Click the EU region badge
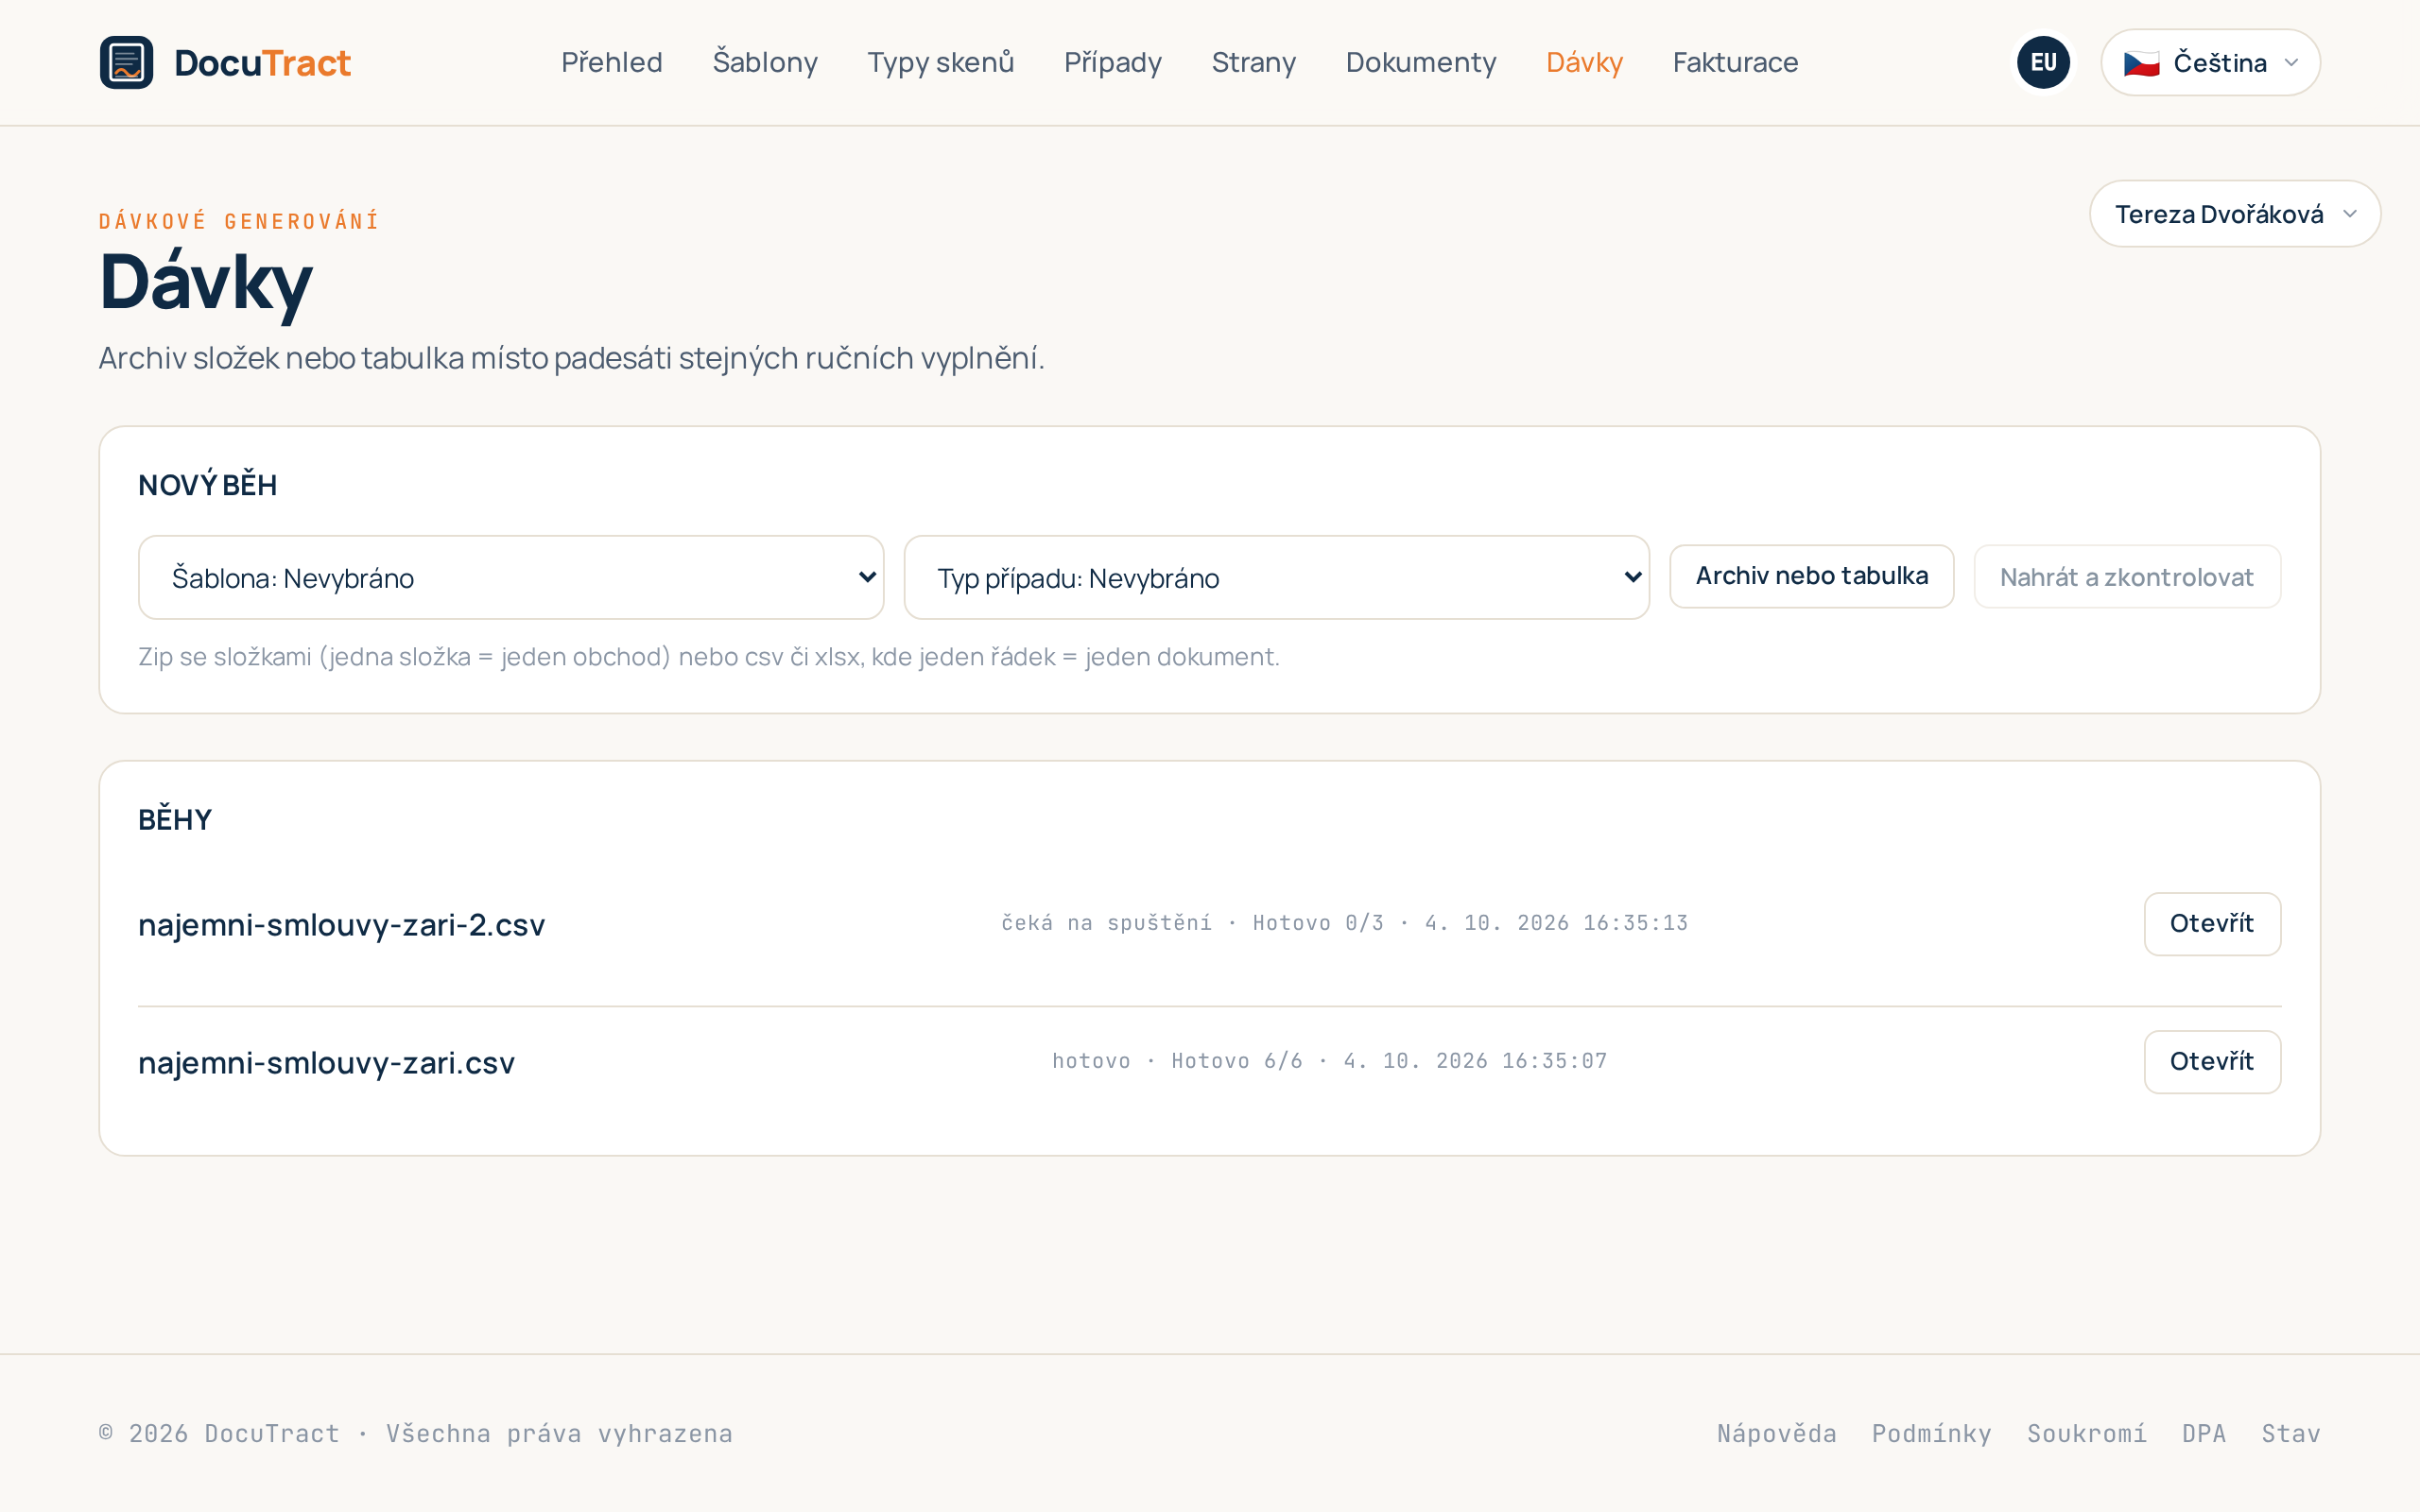This screenshot has width=2420, height=1512. click(x=2043, y=62)
